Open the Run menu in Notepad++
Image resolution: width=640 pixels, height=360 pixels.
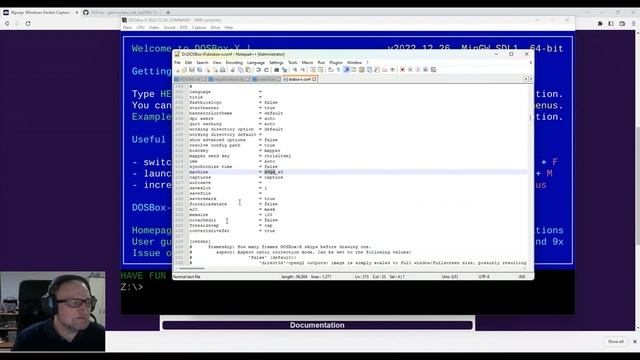tap(321, 62)
